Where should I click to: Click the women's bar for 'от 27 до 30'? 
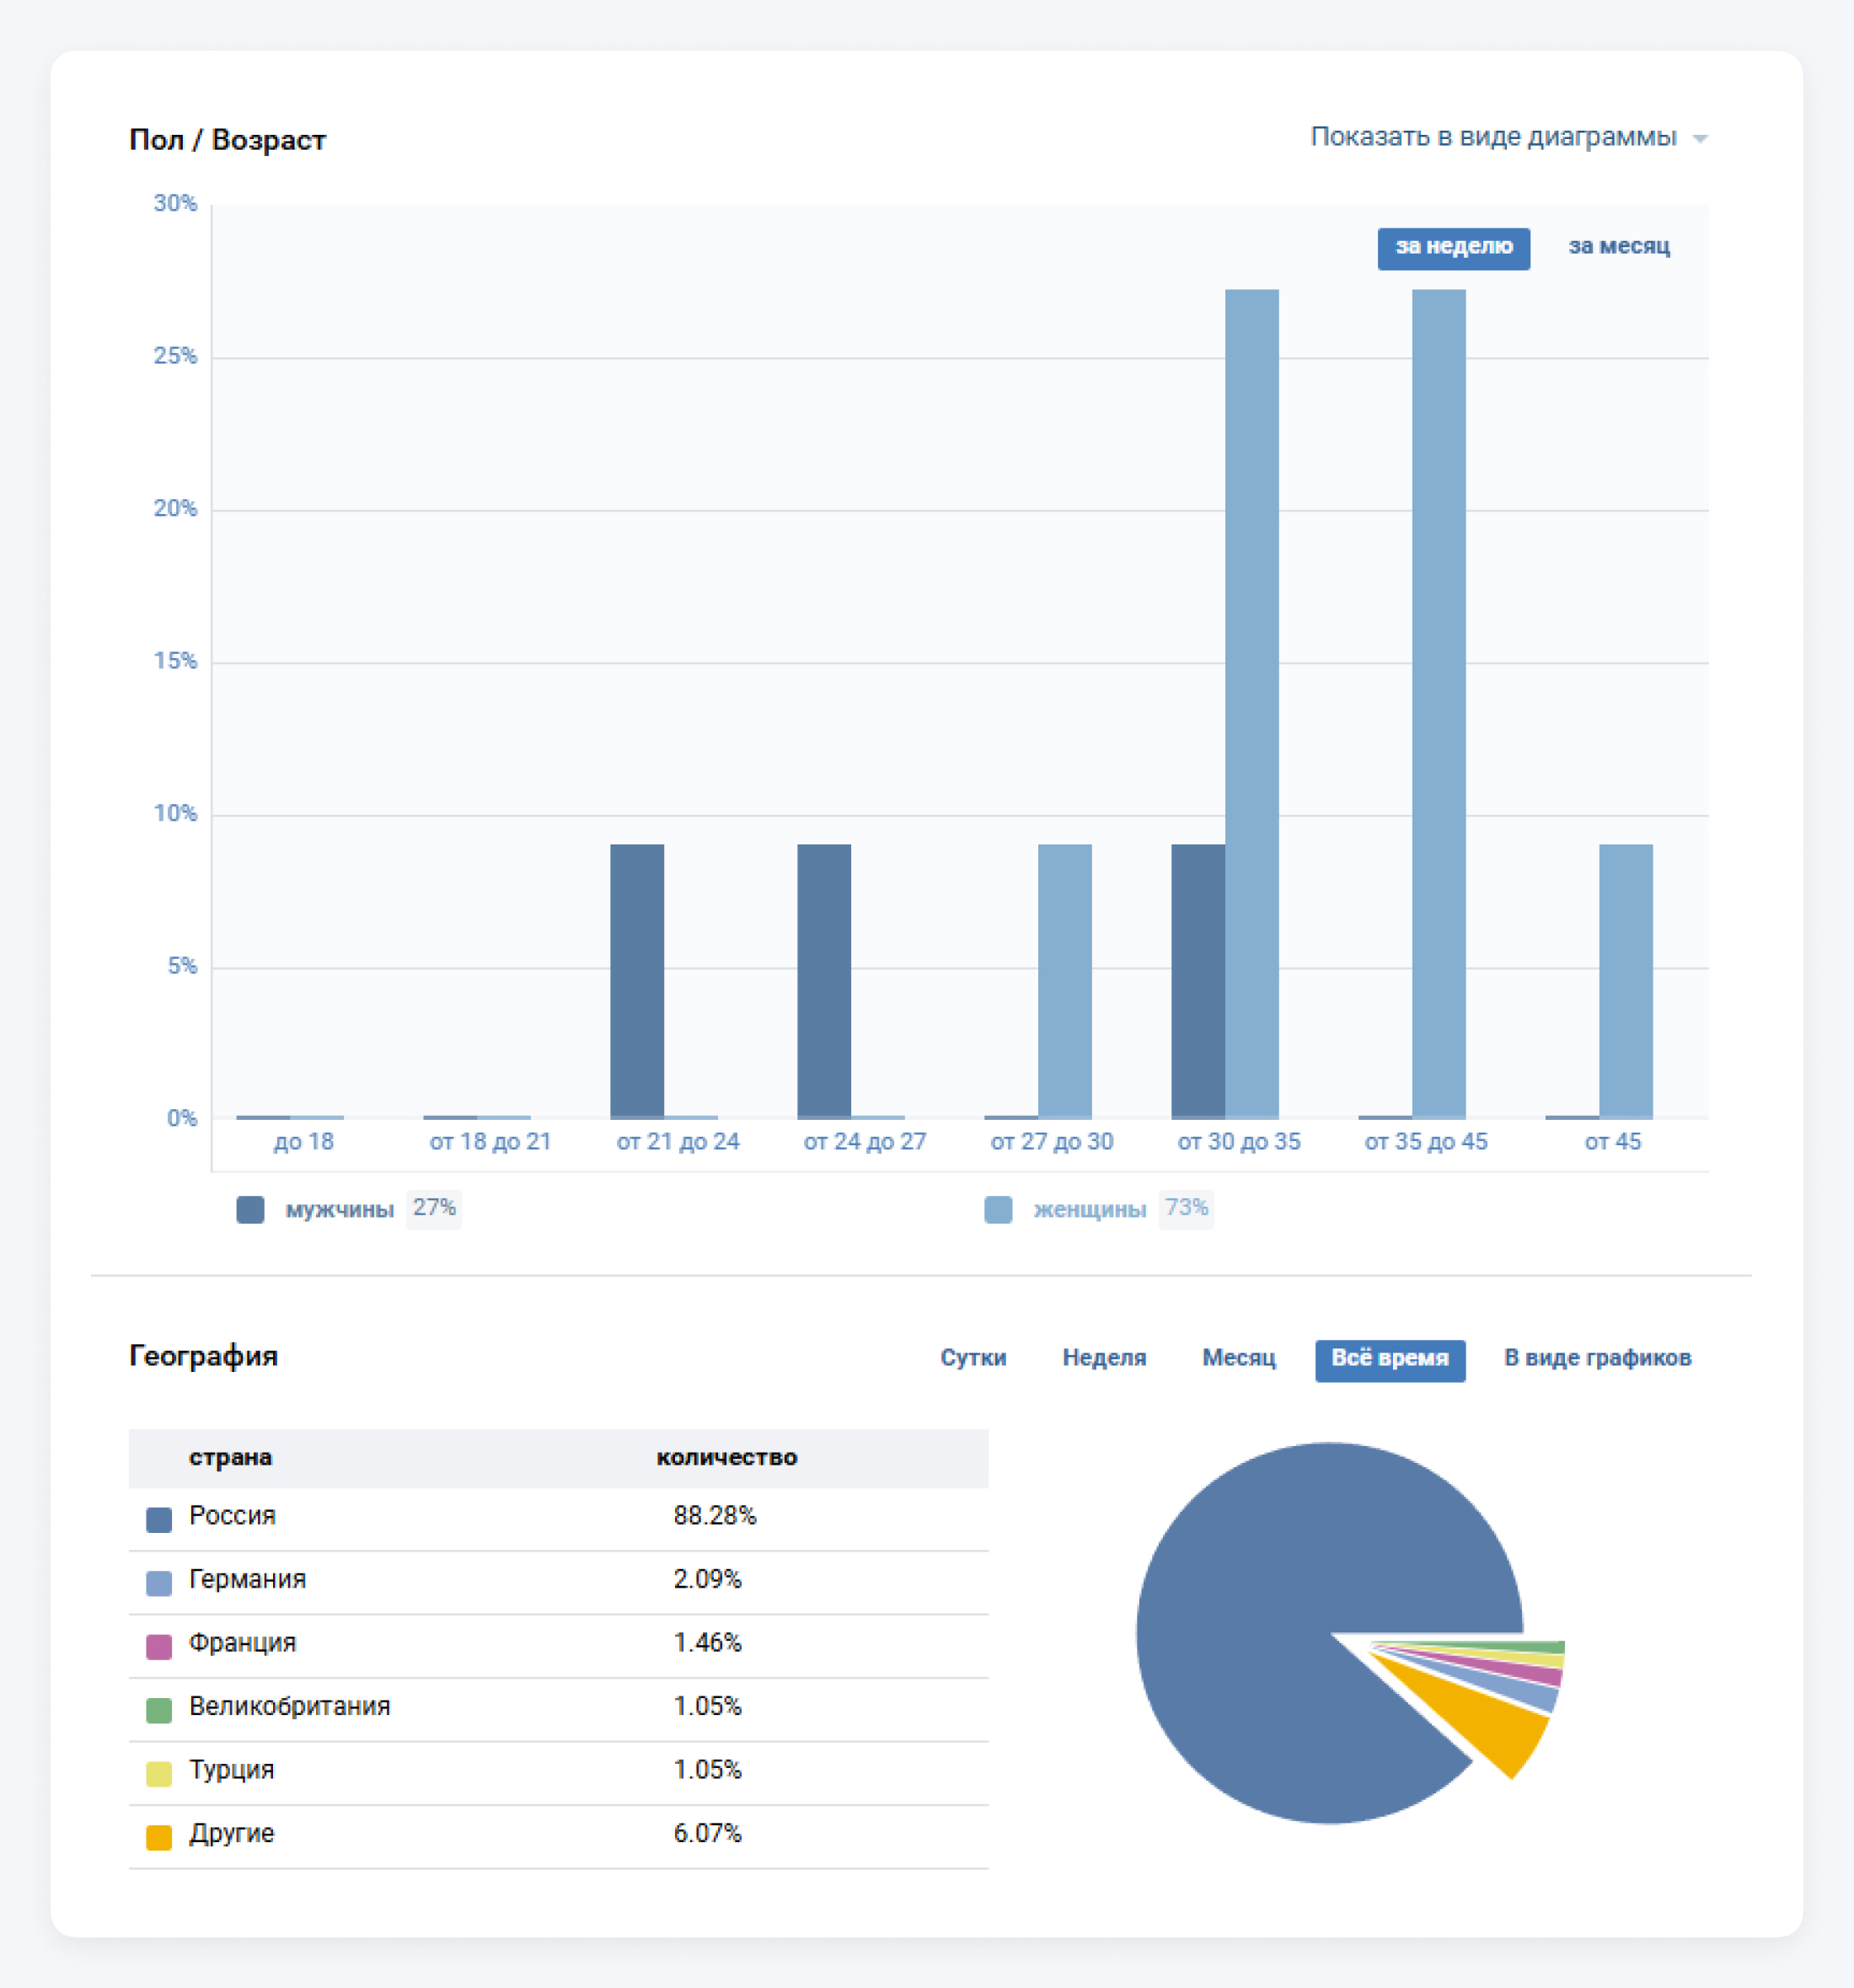pyautogui.click(x=1064, y=981)
